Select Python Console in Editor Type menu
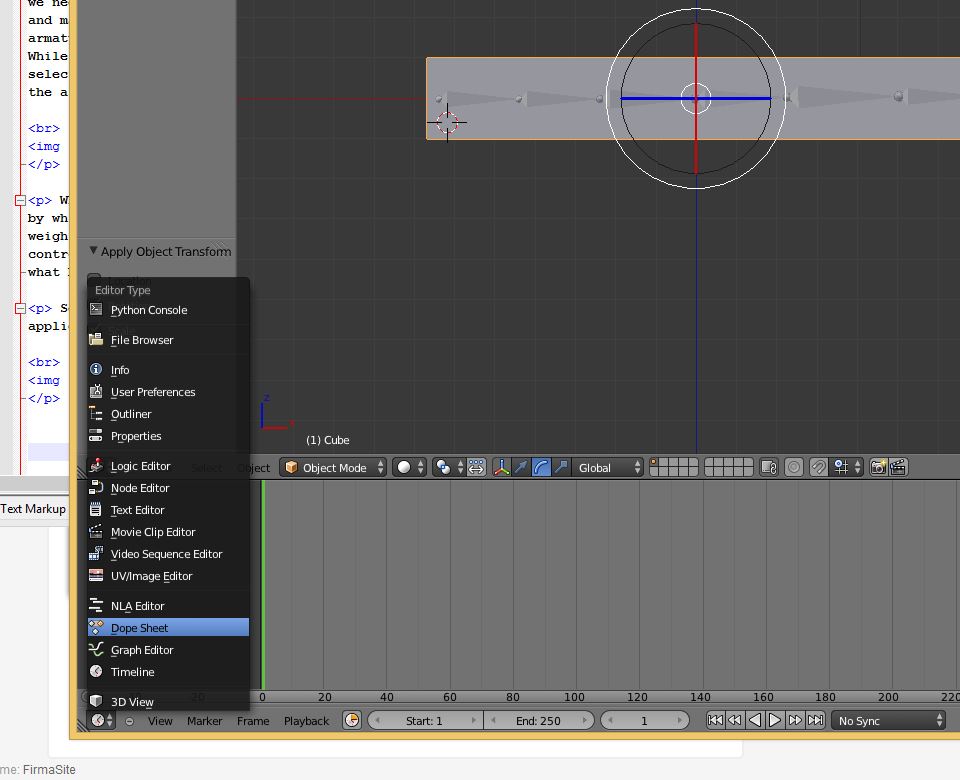The width and height of the screenshot is (960, 780). (x=168, y=310)
